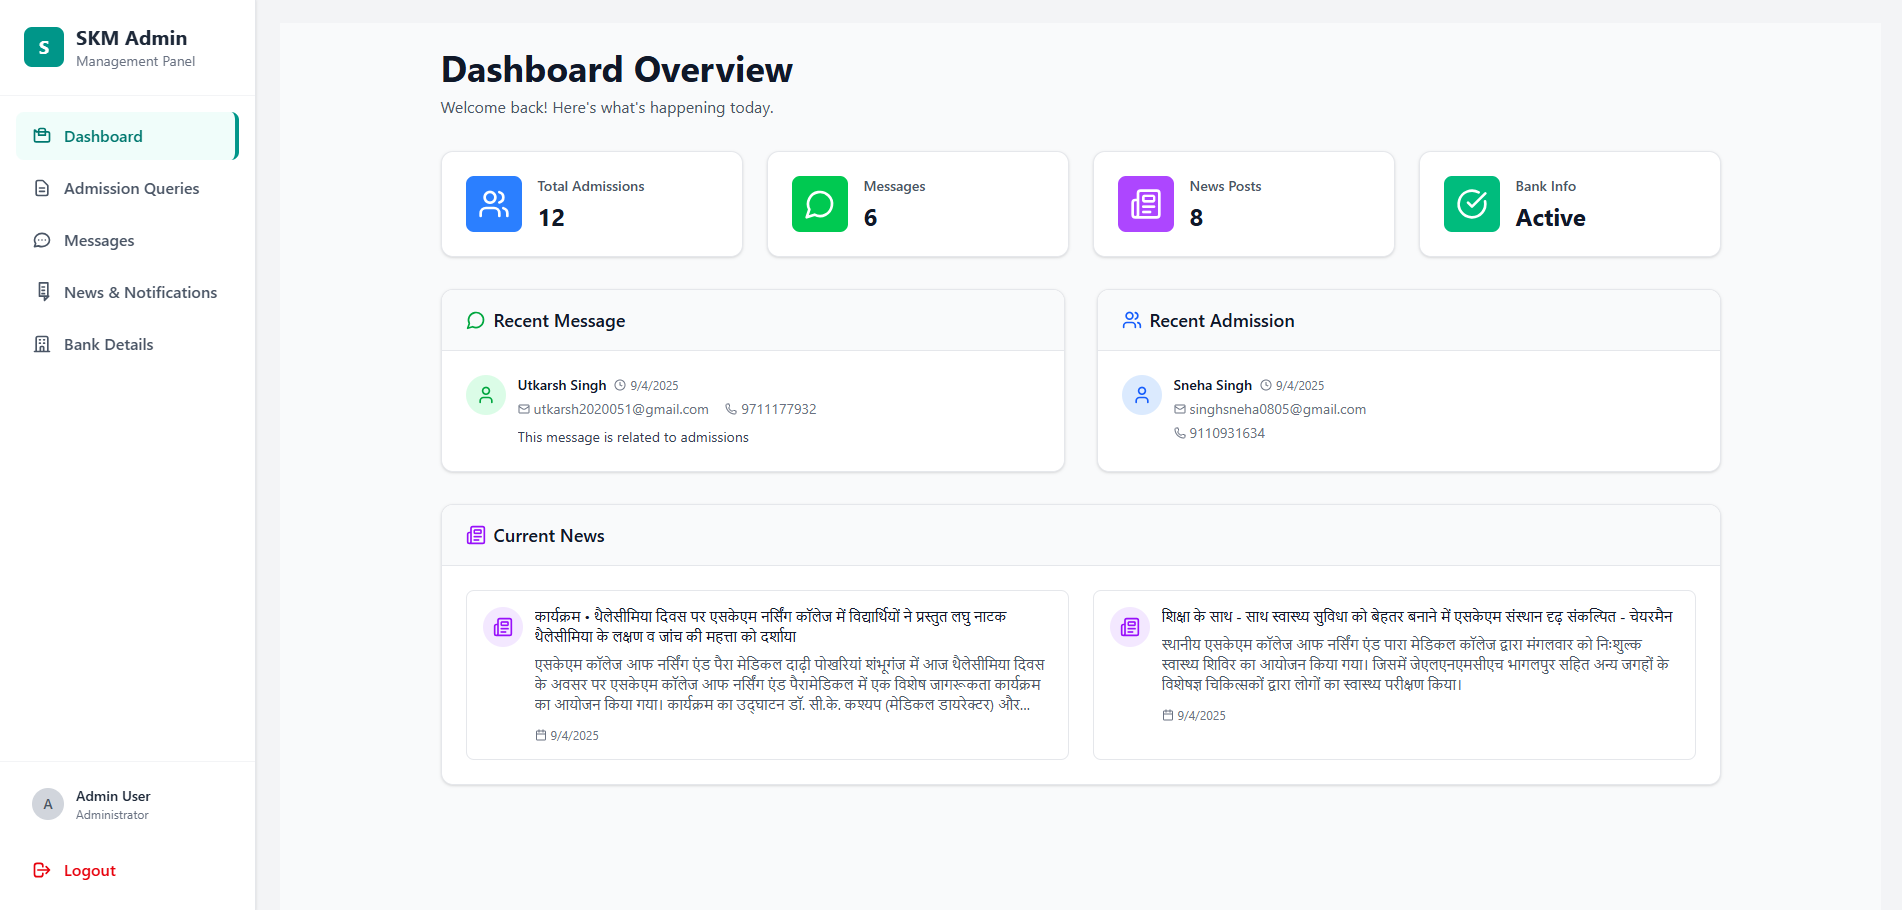
Task: Go to Admission Queries in sidebar
Action: (x=130, y=188)
